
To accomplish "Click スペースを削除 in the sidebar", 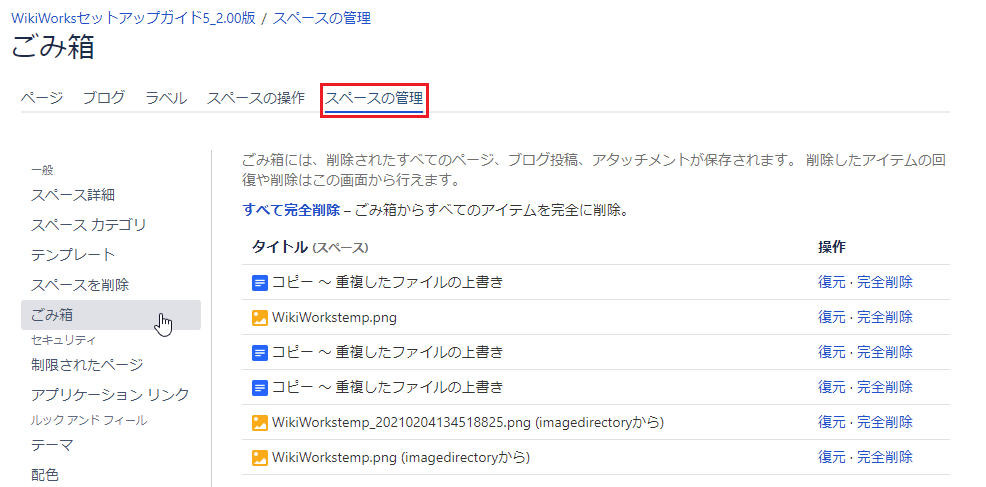I will [x=80, y=285].
